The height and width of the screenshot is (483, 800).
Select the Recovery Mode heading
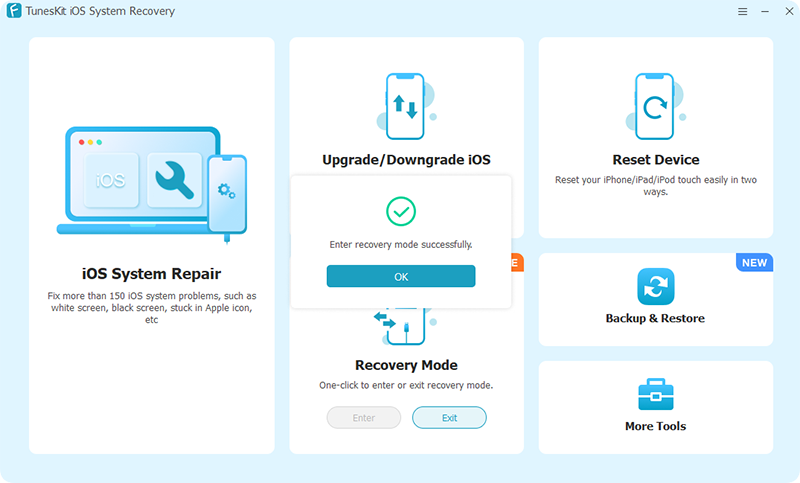[406, 365]
